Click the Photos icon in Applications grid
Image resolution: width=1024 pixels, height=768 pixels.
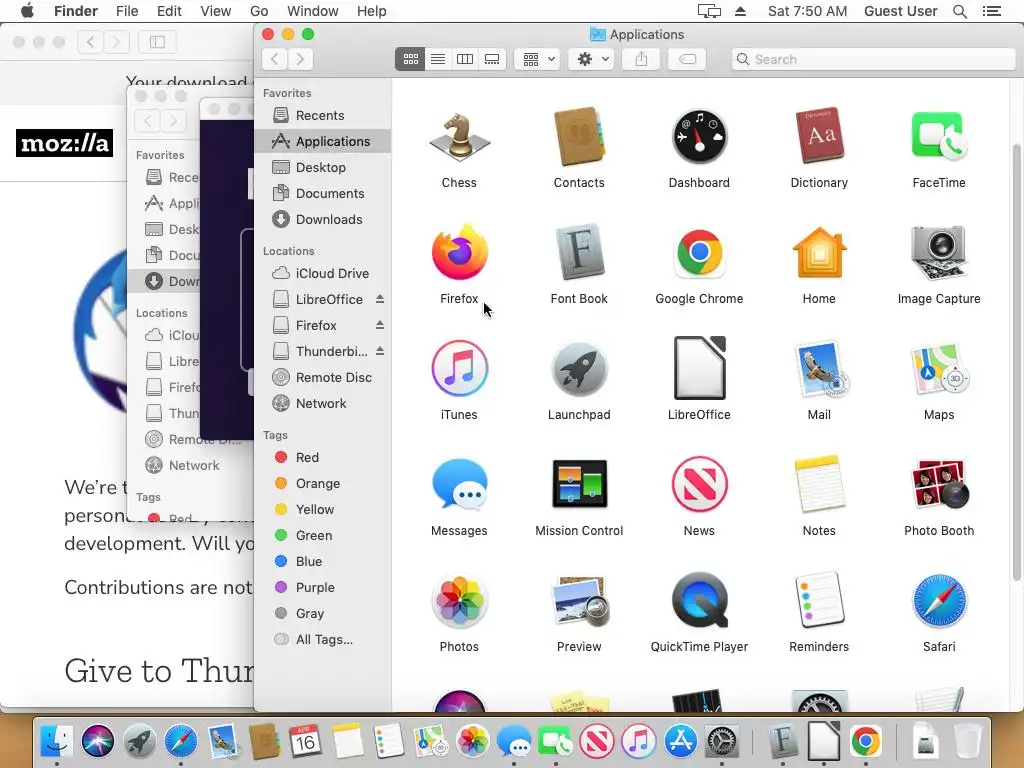459,600
